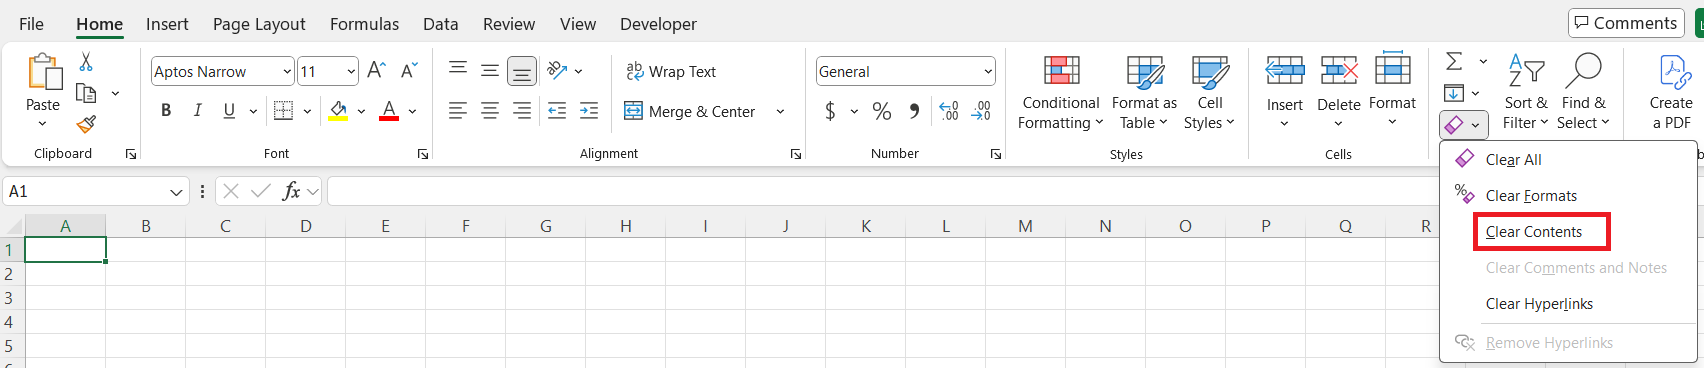Toggle Bottom Align button

click(522, 71)
